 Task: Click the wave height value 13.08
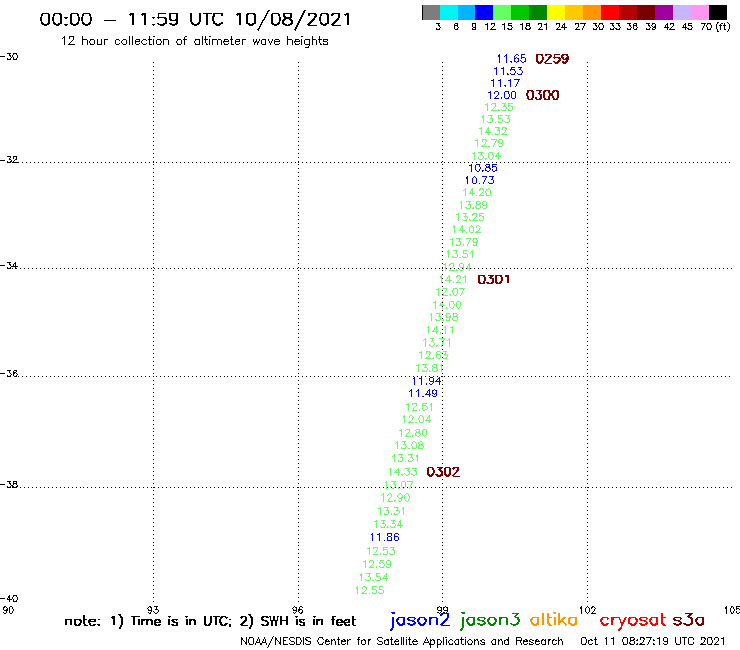[x=409, y=445]
